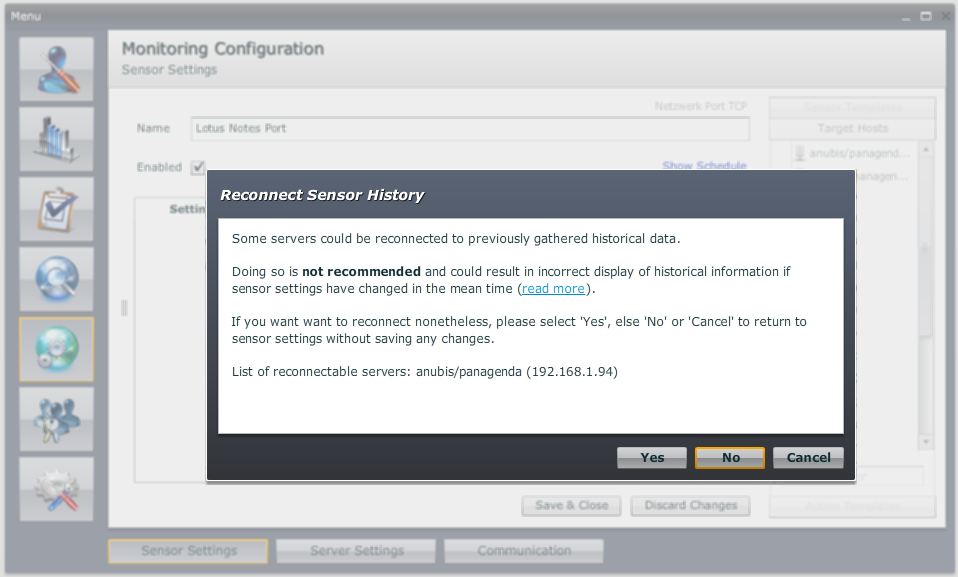Viewport: 958px width, 577px height.
Task: Click Yes to reconnect sensor history
Action: 652,457
